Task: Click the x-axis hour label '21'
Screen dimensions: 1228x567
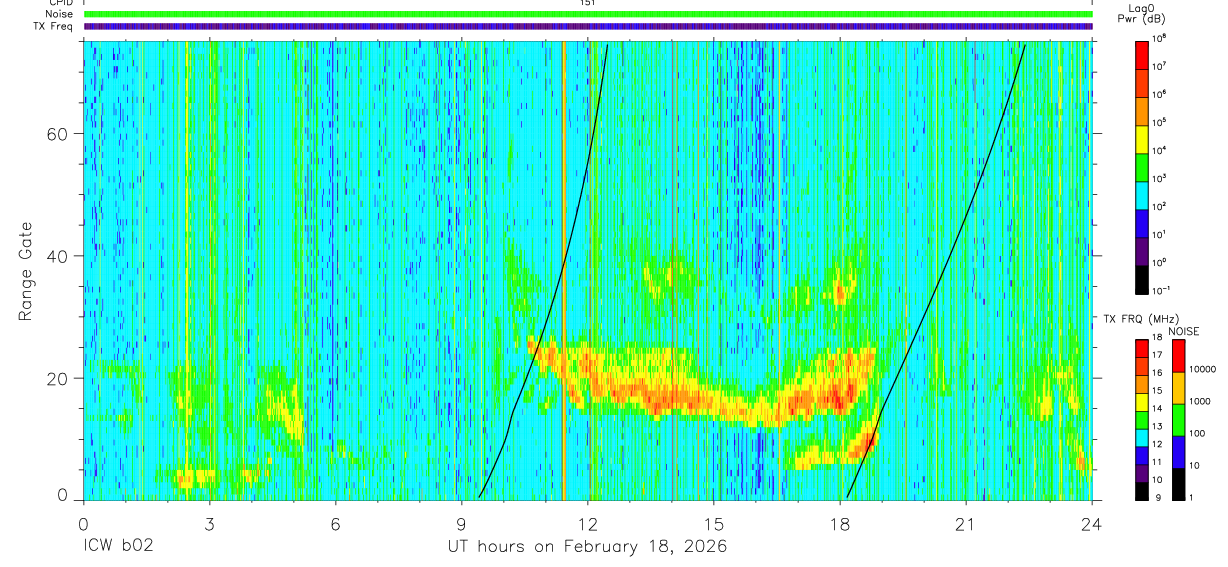Action: (966, 523)
